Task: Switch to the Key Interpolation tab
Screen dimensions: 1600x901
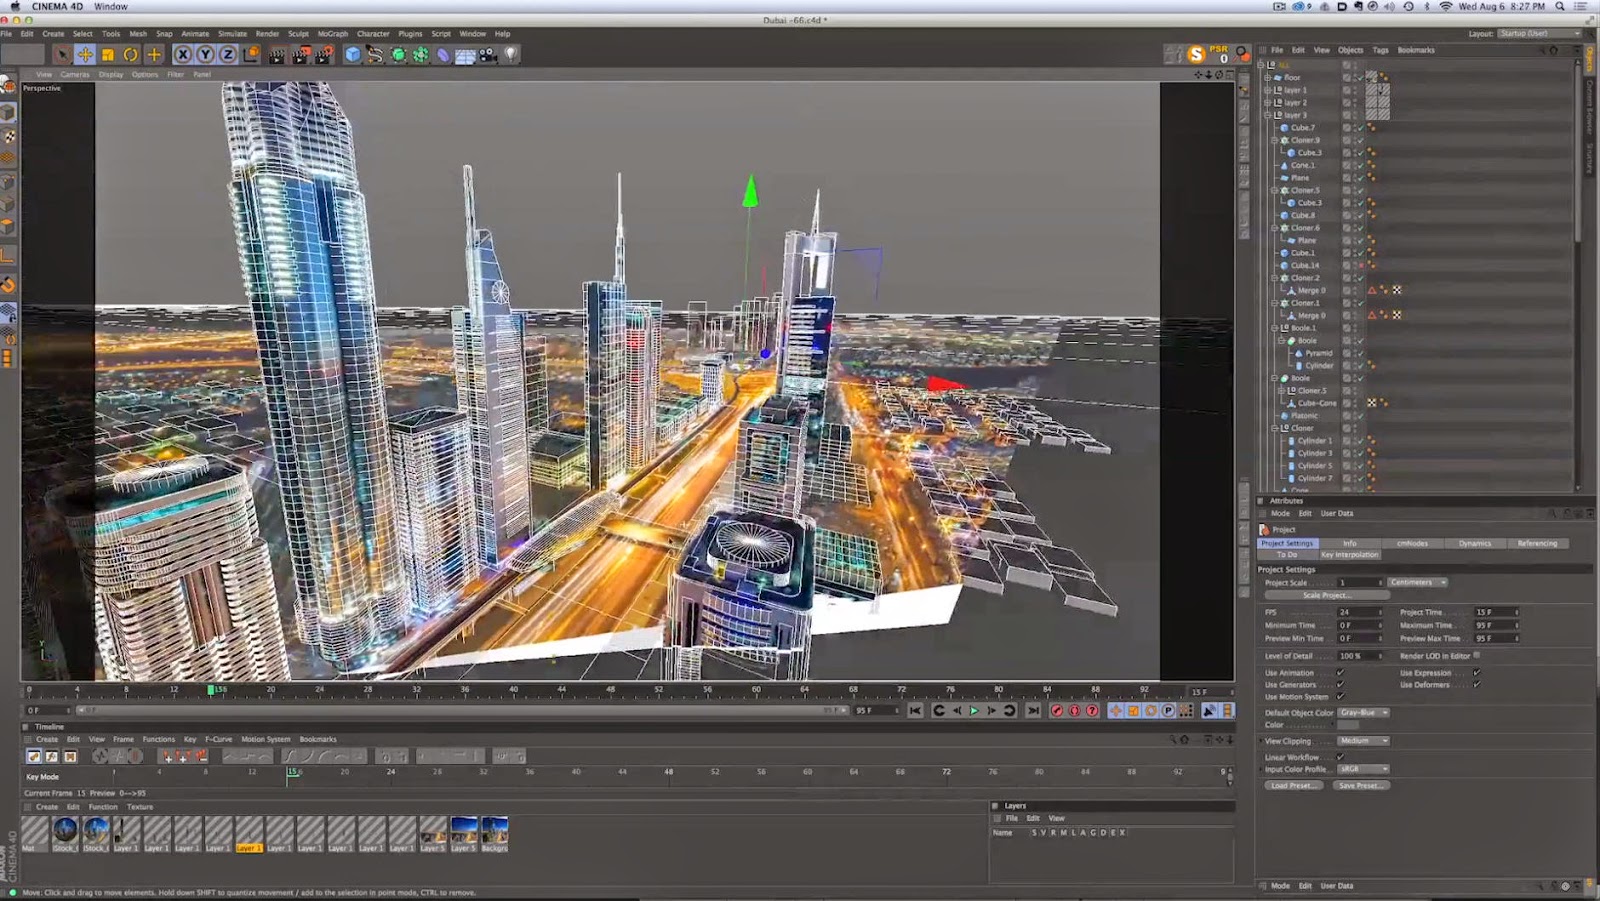Action: coord(1349,554)
